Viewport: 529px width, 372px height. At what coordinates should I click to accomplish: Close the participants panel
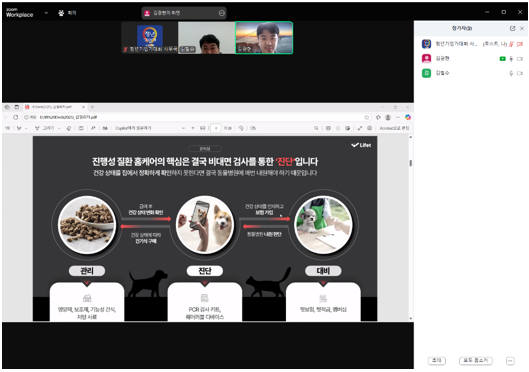(522, 28)
